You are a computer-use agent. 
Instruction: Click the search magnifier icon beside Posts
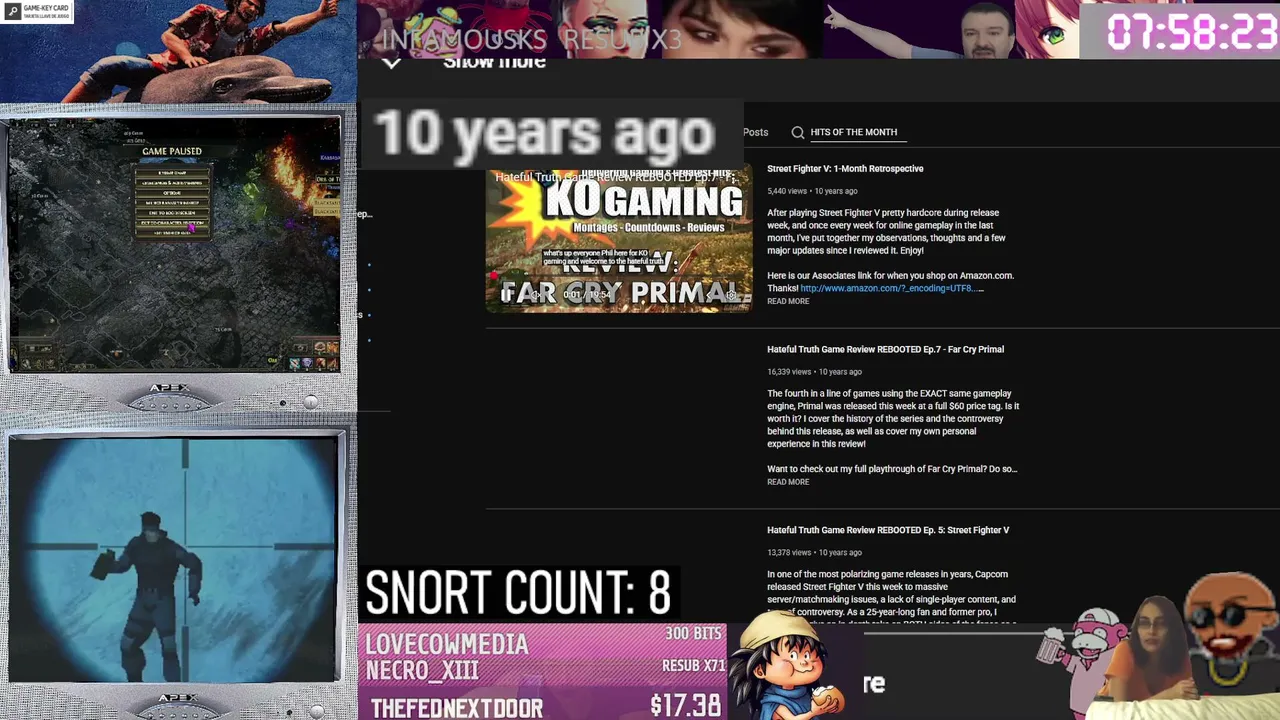pos(797,132)
